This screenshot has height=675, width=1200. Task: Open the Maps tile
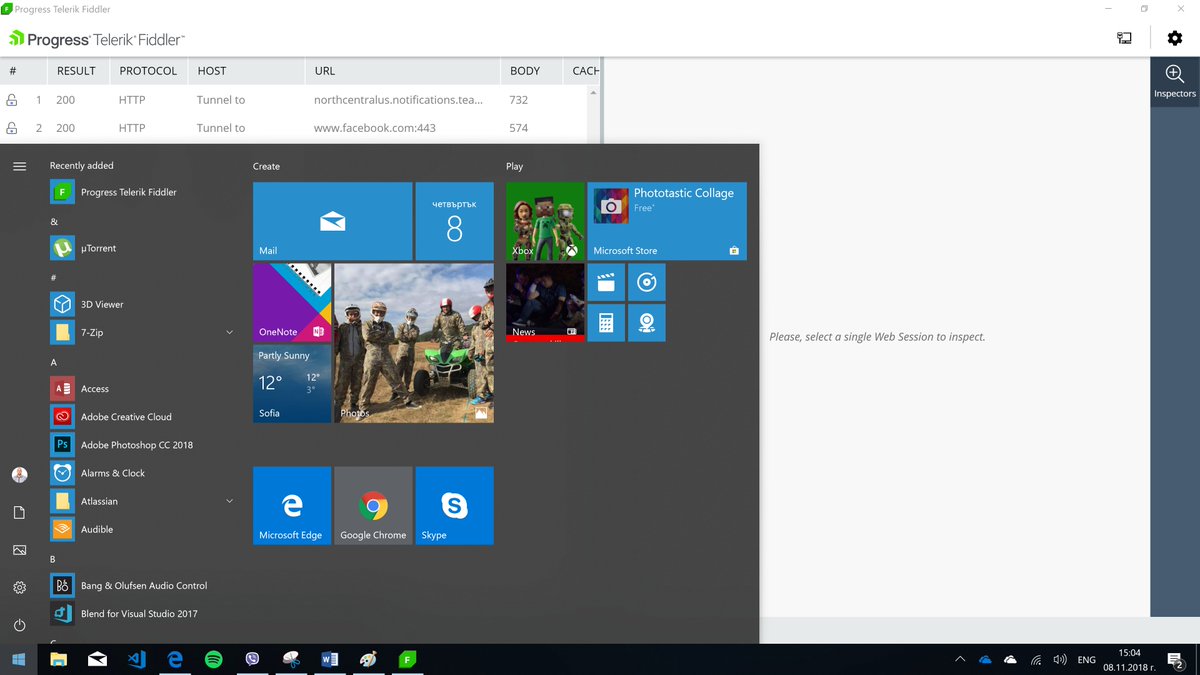point(647,323)
